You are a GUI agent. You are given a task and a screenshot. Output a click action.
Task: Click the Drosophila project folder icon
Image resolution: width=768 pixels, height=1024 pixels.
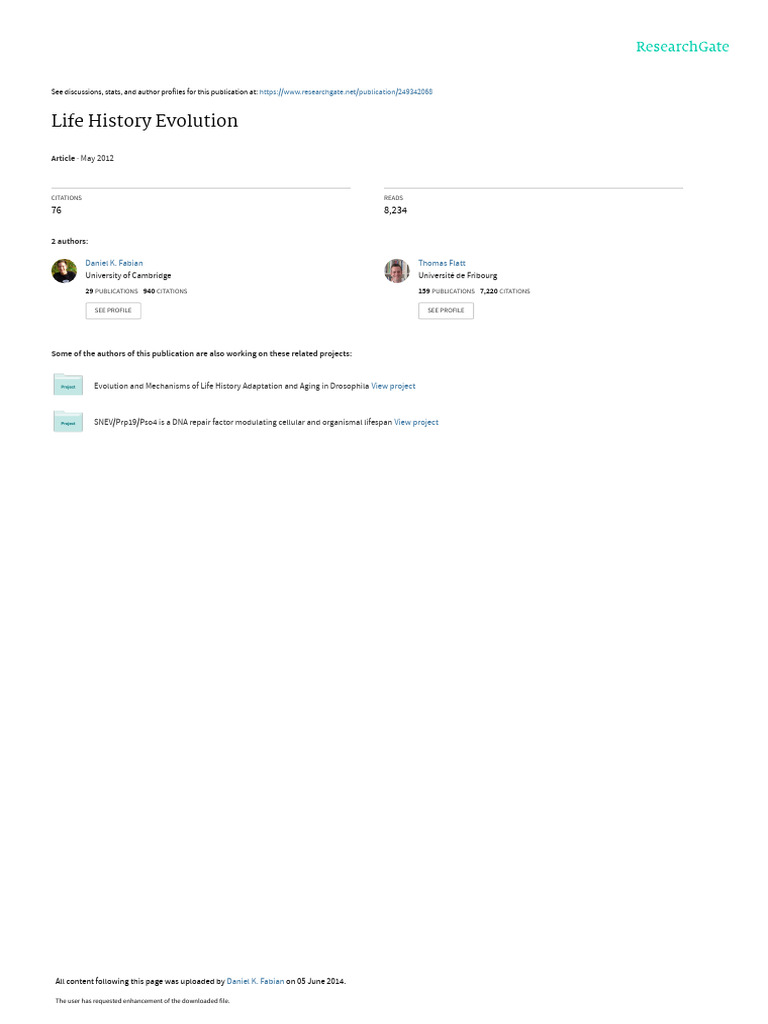coord(68,385)
